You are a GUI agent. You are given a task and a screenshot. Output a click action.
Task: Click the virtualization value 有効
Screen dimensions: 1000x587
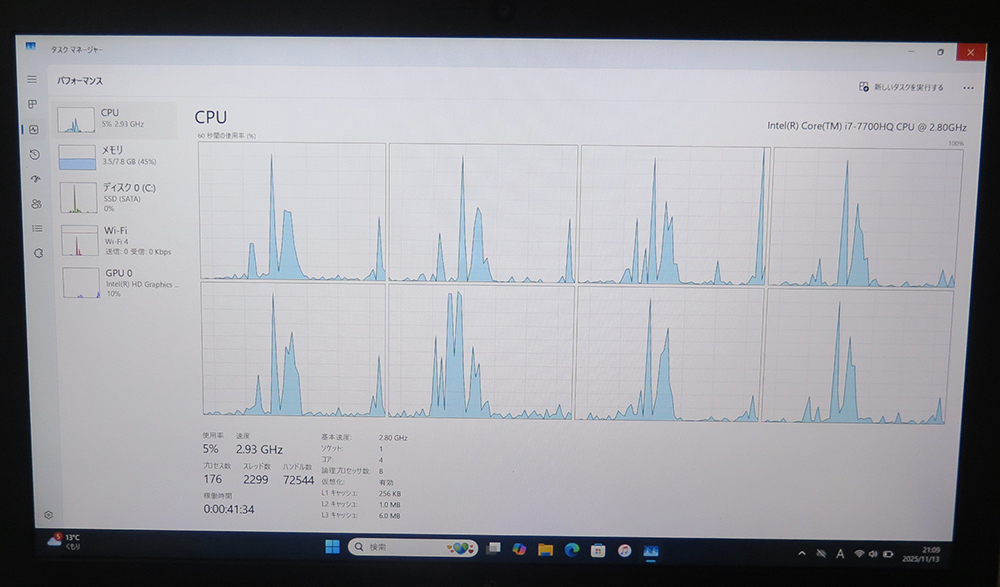click(386, 482)
